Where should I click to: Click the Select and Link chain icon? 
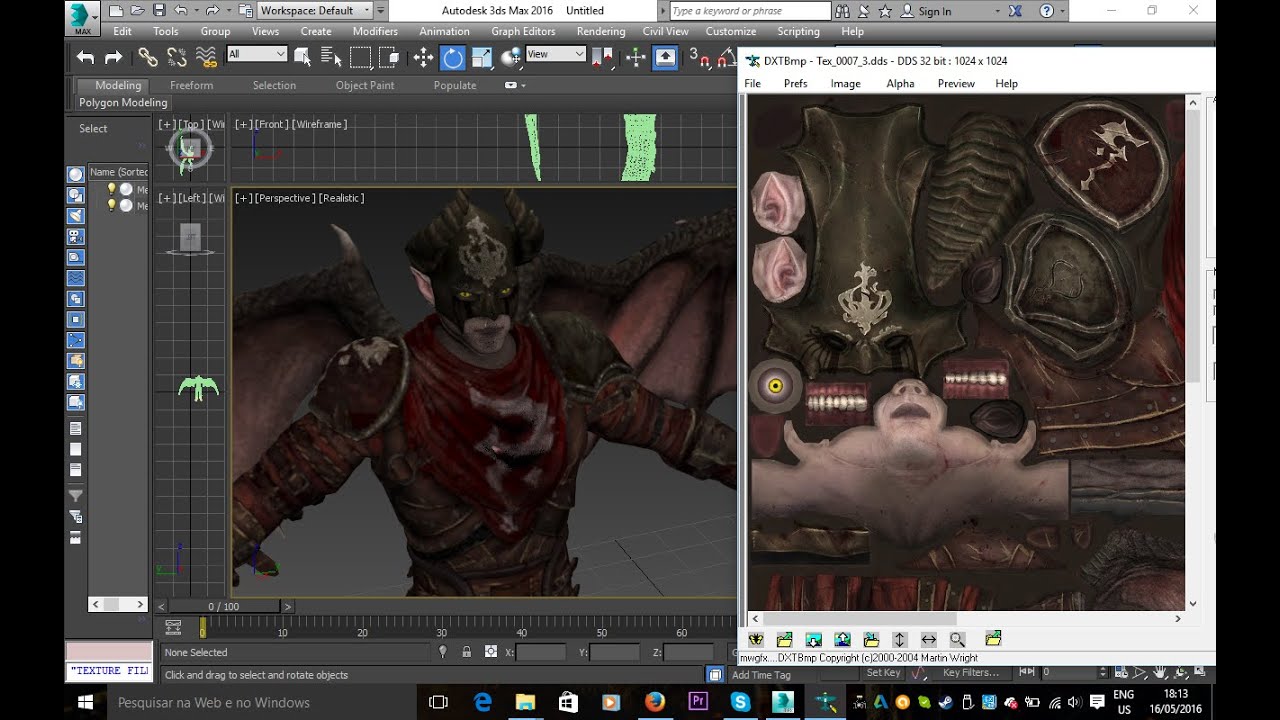147,58
